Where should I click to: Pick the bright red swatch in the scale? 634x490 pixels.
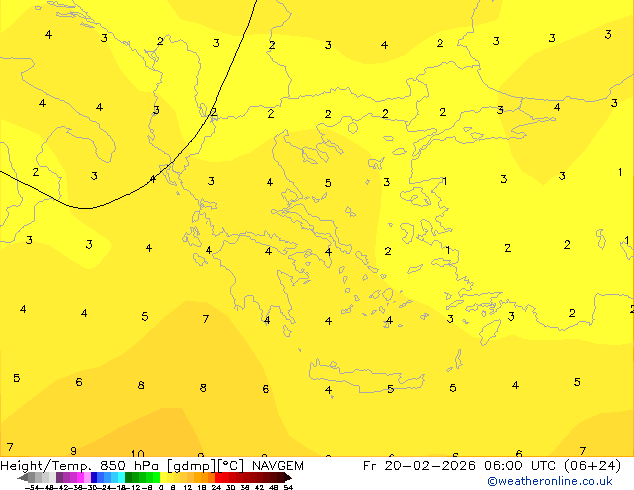pos(218,478)
